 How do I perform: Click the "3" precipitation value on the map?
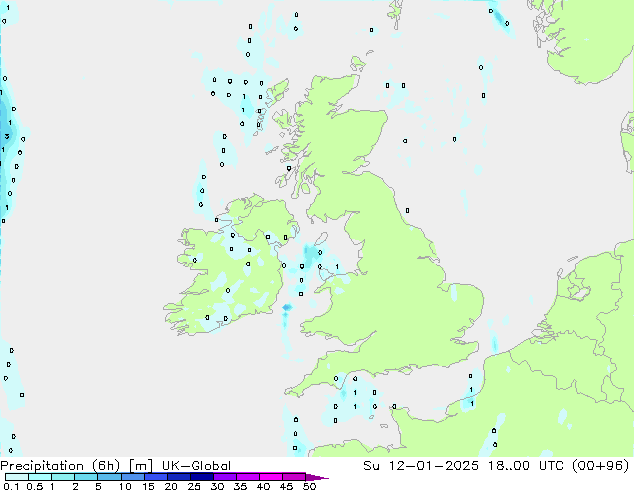pos(7,136)
